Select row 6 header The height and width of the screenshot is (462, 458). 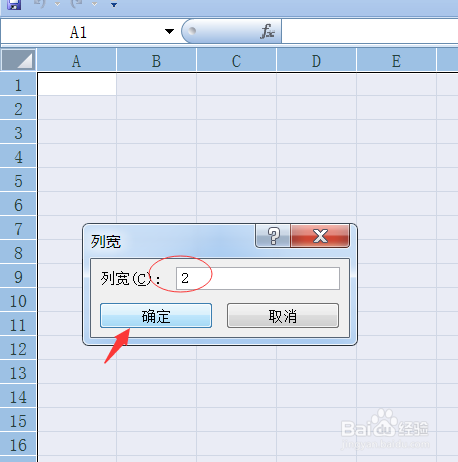(x=18, y=205)
